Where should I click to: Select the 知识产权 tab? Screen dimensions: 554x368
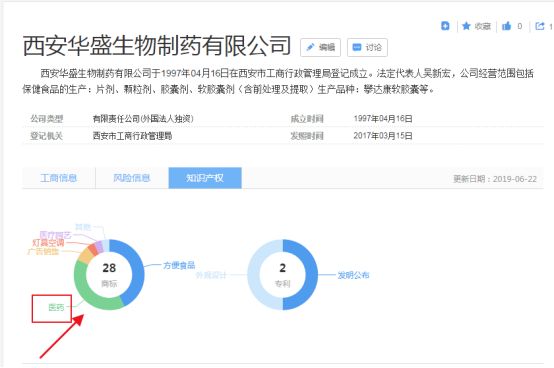[x=205, y=178]
